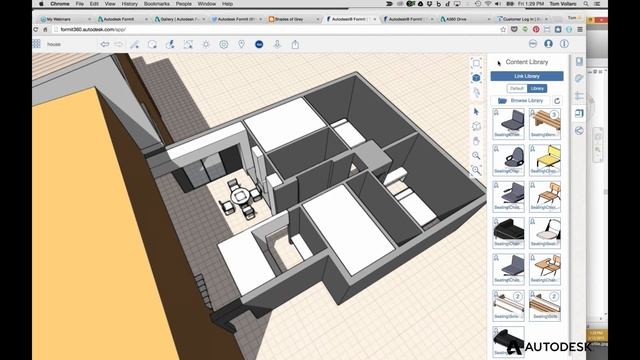Viewport: 640px width, 360px height.
Task: Open the user profile icon
Action: point(548,44)
